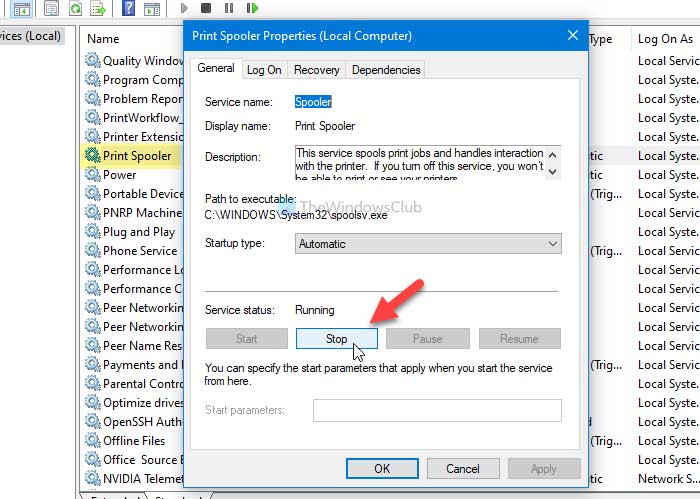Click gear icon beside PrintWorkflow service
Screen dimensions: 700x499
coord(92,117)
